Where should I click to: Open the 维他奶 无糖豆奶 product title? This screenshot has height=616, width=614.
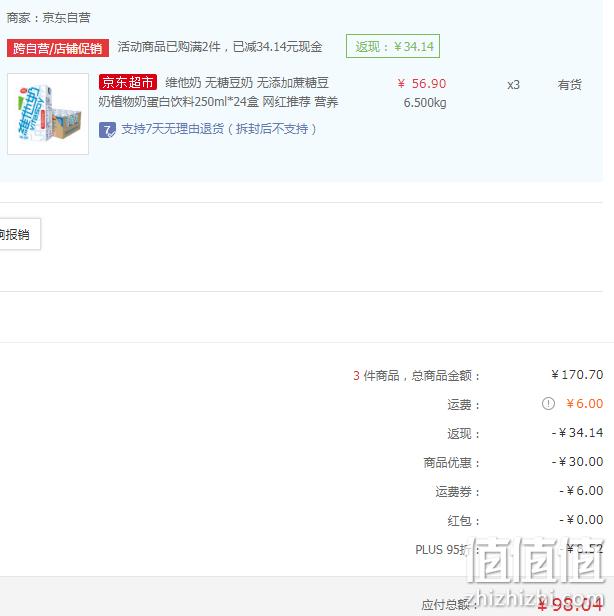(218, 92)
